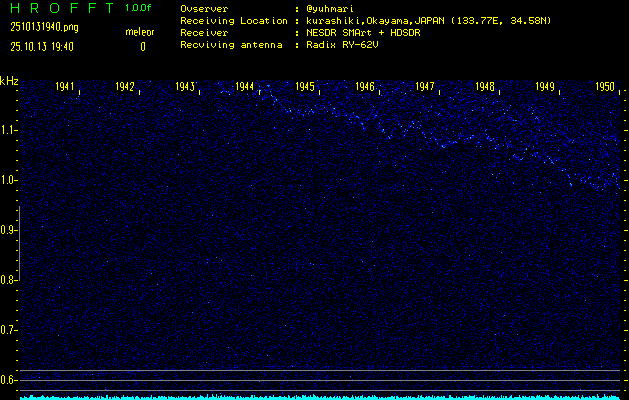Click the 1.1 frequency axis label
Viewport: 629px width, 400px height.
(x=9, y=130)
